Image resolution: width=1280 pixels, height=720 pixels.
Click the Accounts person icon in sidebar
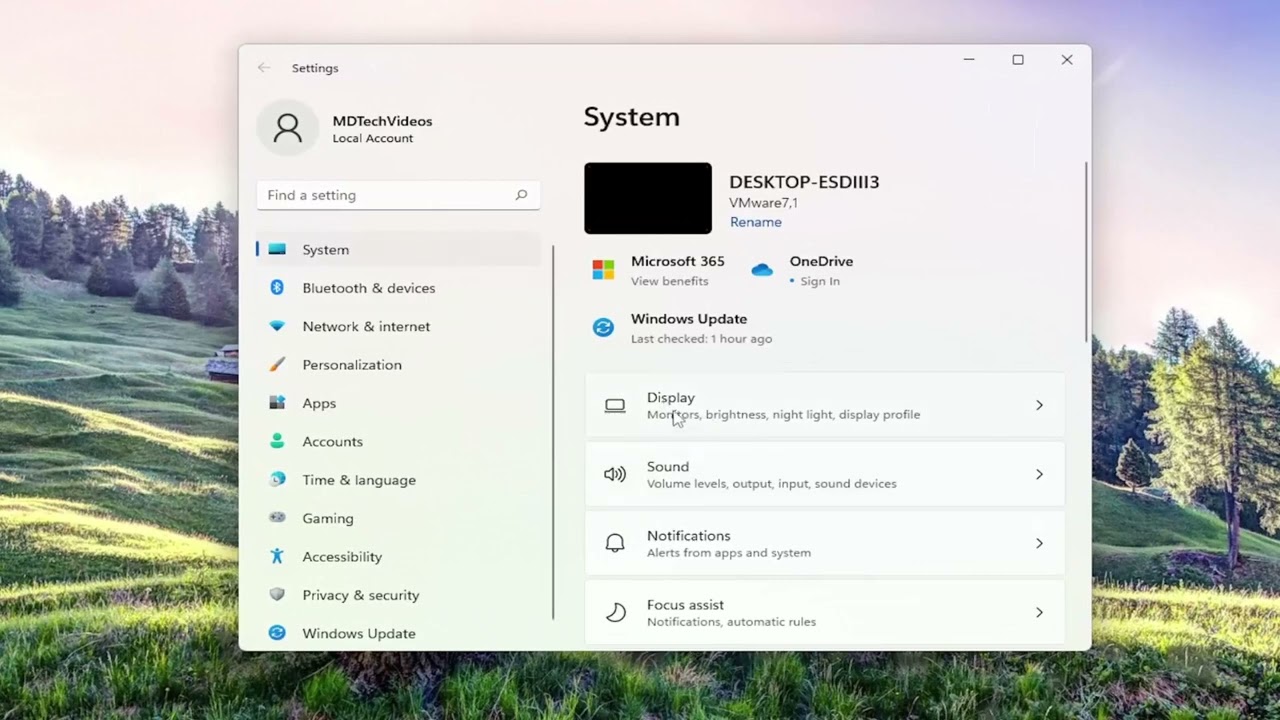point(277,441)
